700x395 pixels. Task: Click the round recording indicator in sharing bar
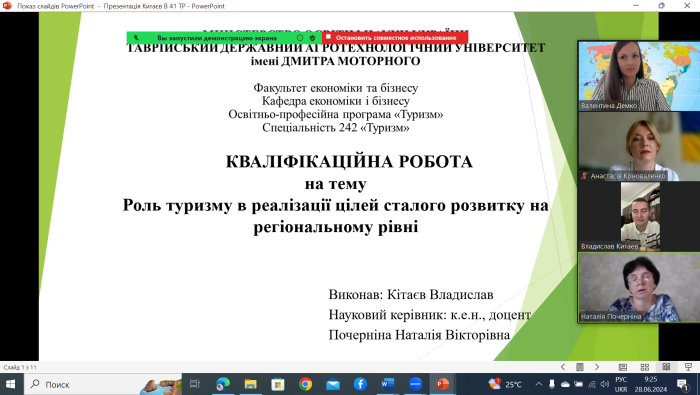tap(300, 38)
